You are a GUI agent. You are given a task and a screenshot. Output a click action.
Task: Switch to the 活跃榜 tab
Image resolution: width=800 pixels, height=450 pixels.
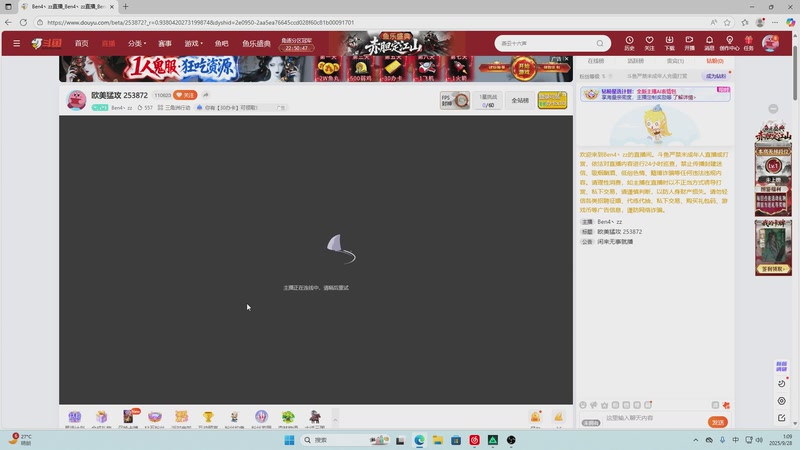click(635, 61)
